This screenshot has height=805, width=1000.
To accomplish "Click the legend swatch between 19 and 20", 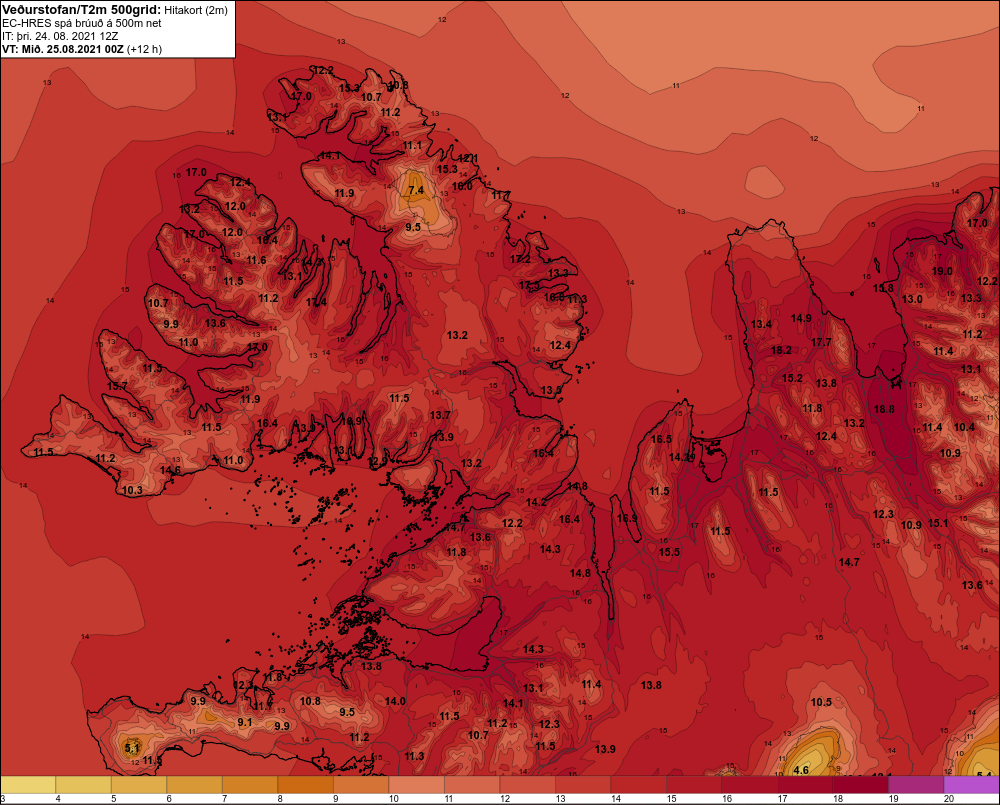I will (916, 785).
